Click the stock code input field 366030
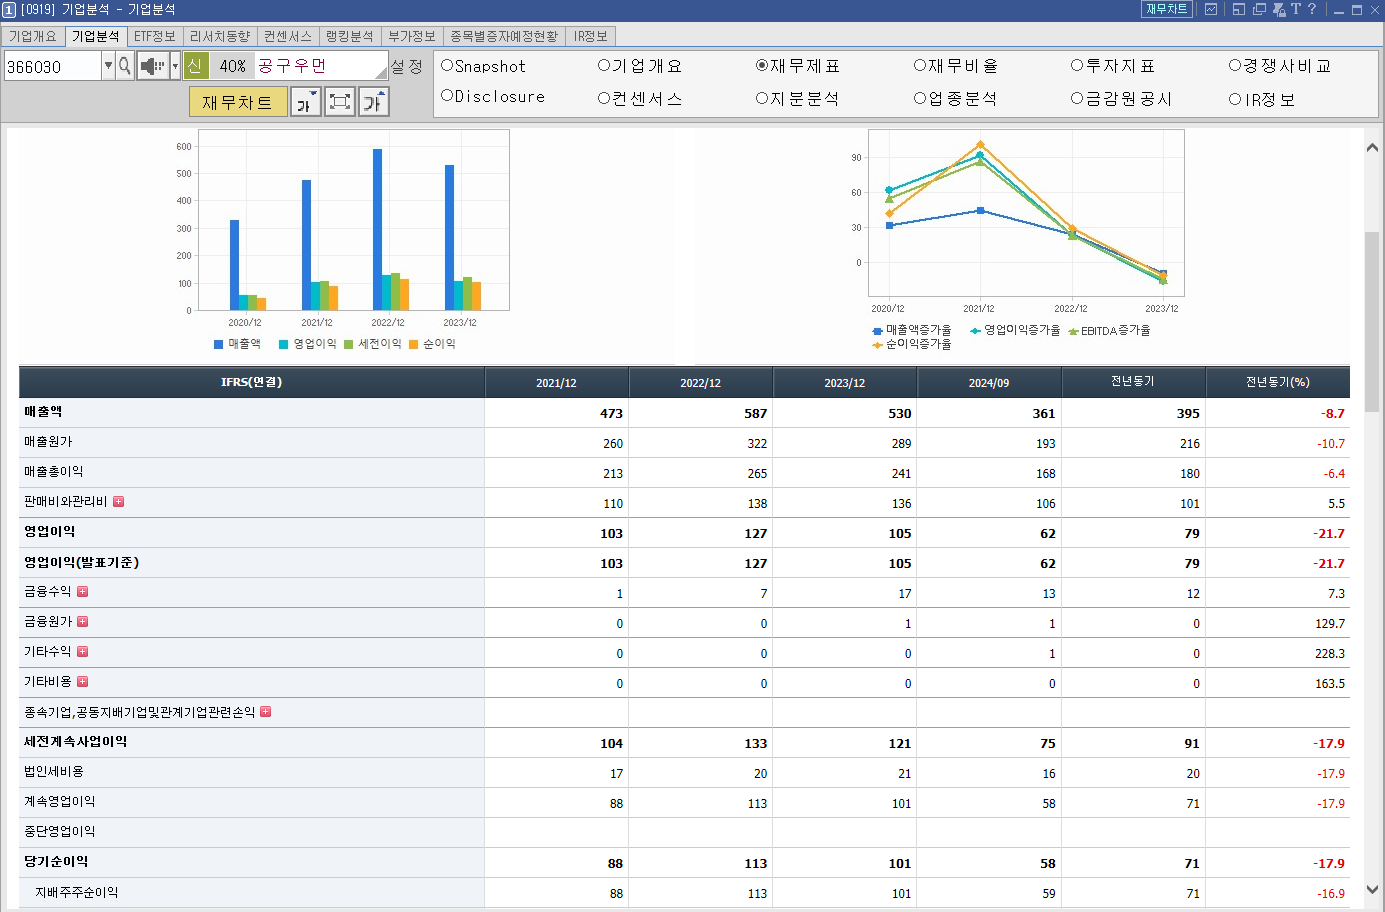This screenshot has height=912, width=1385. (53, 67)
